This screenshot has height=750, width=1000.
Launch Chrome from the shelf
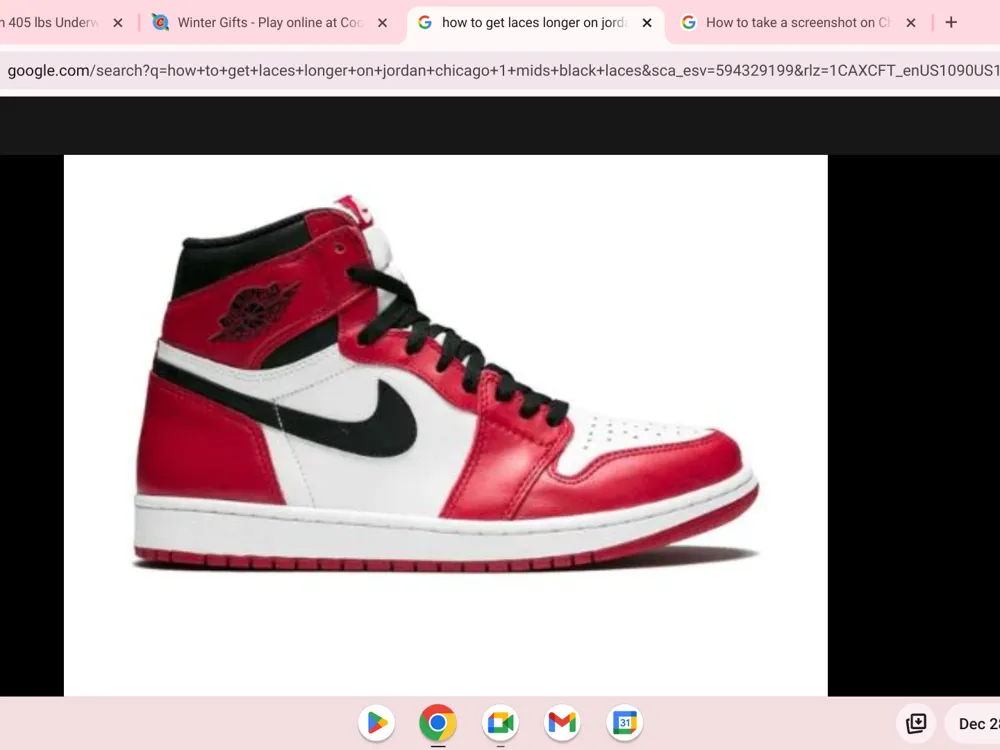tap(438, 723)
